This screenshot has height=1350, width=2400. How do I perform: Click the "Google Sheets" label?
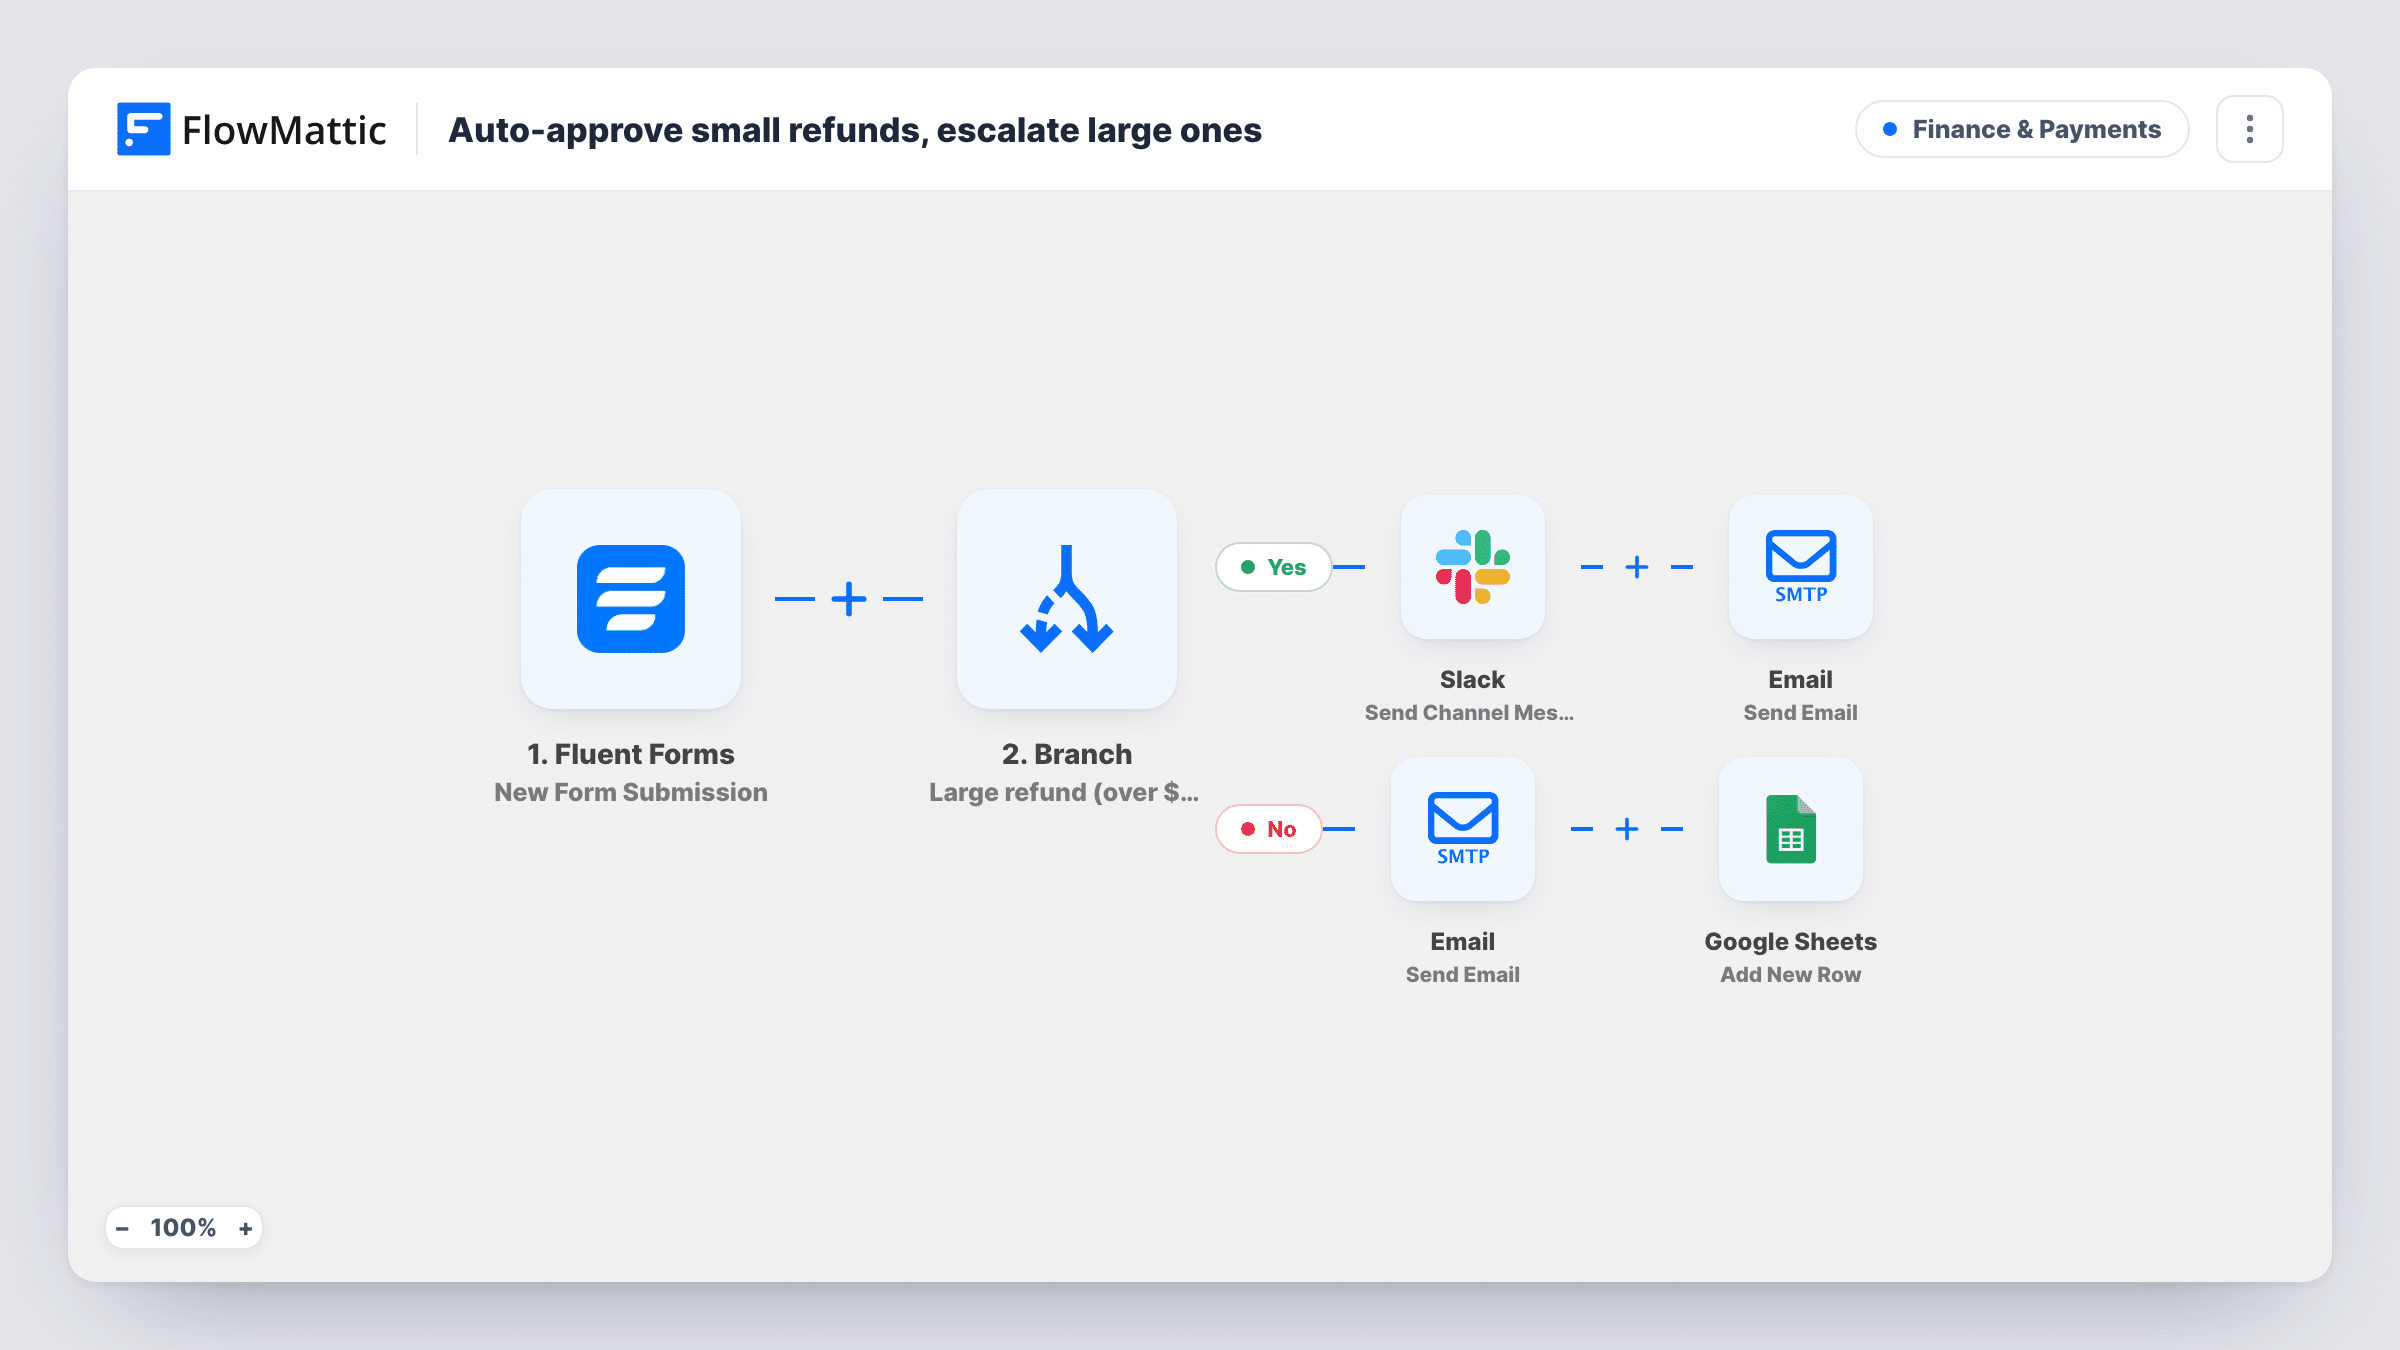tap(1791, 941)
